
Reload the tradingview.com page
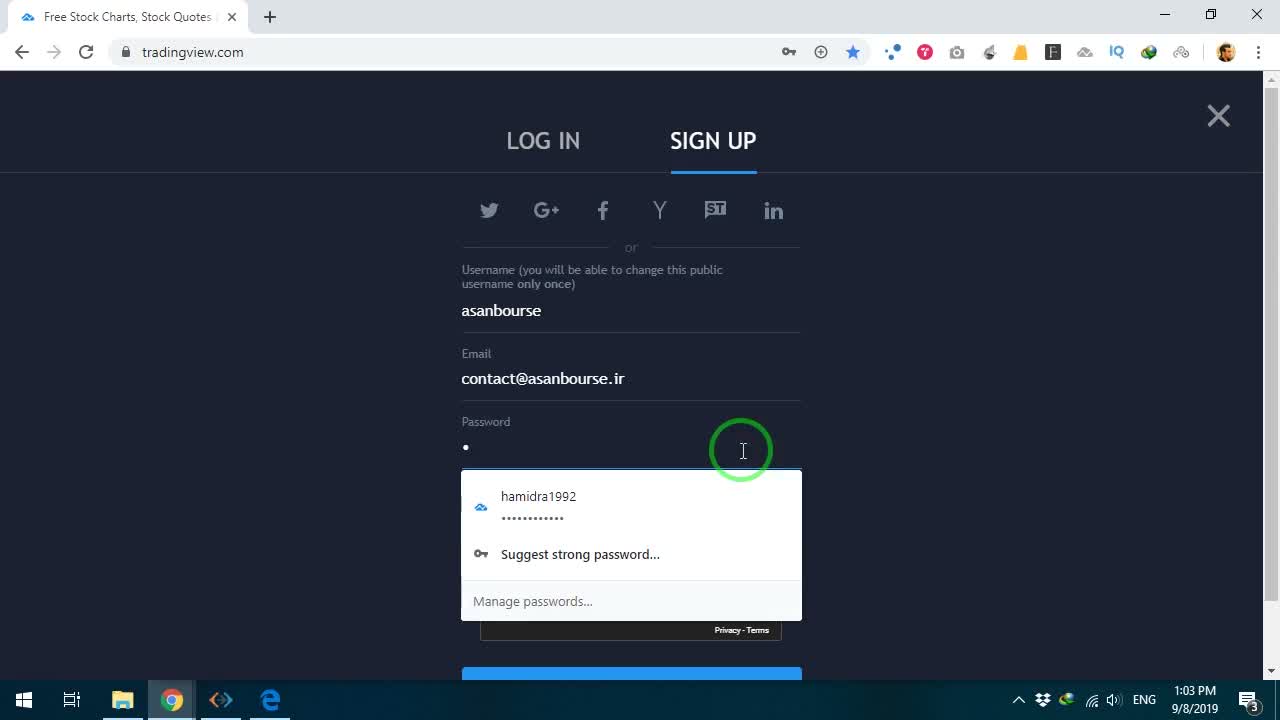[86, 52]
